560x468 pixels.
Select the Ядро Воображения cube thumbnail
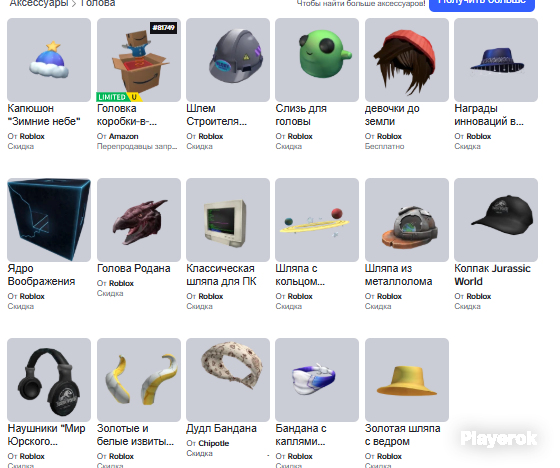point(49,220)
